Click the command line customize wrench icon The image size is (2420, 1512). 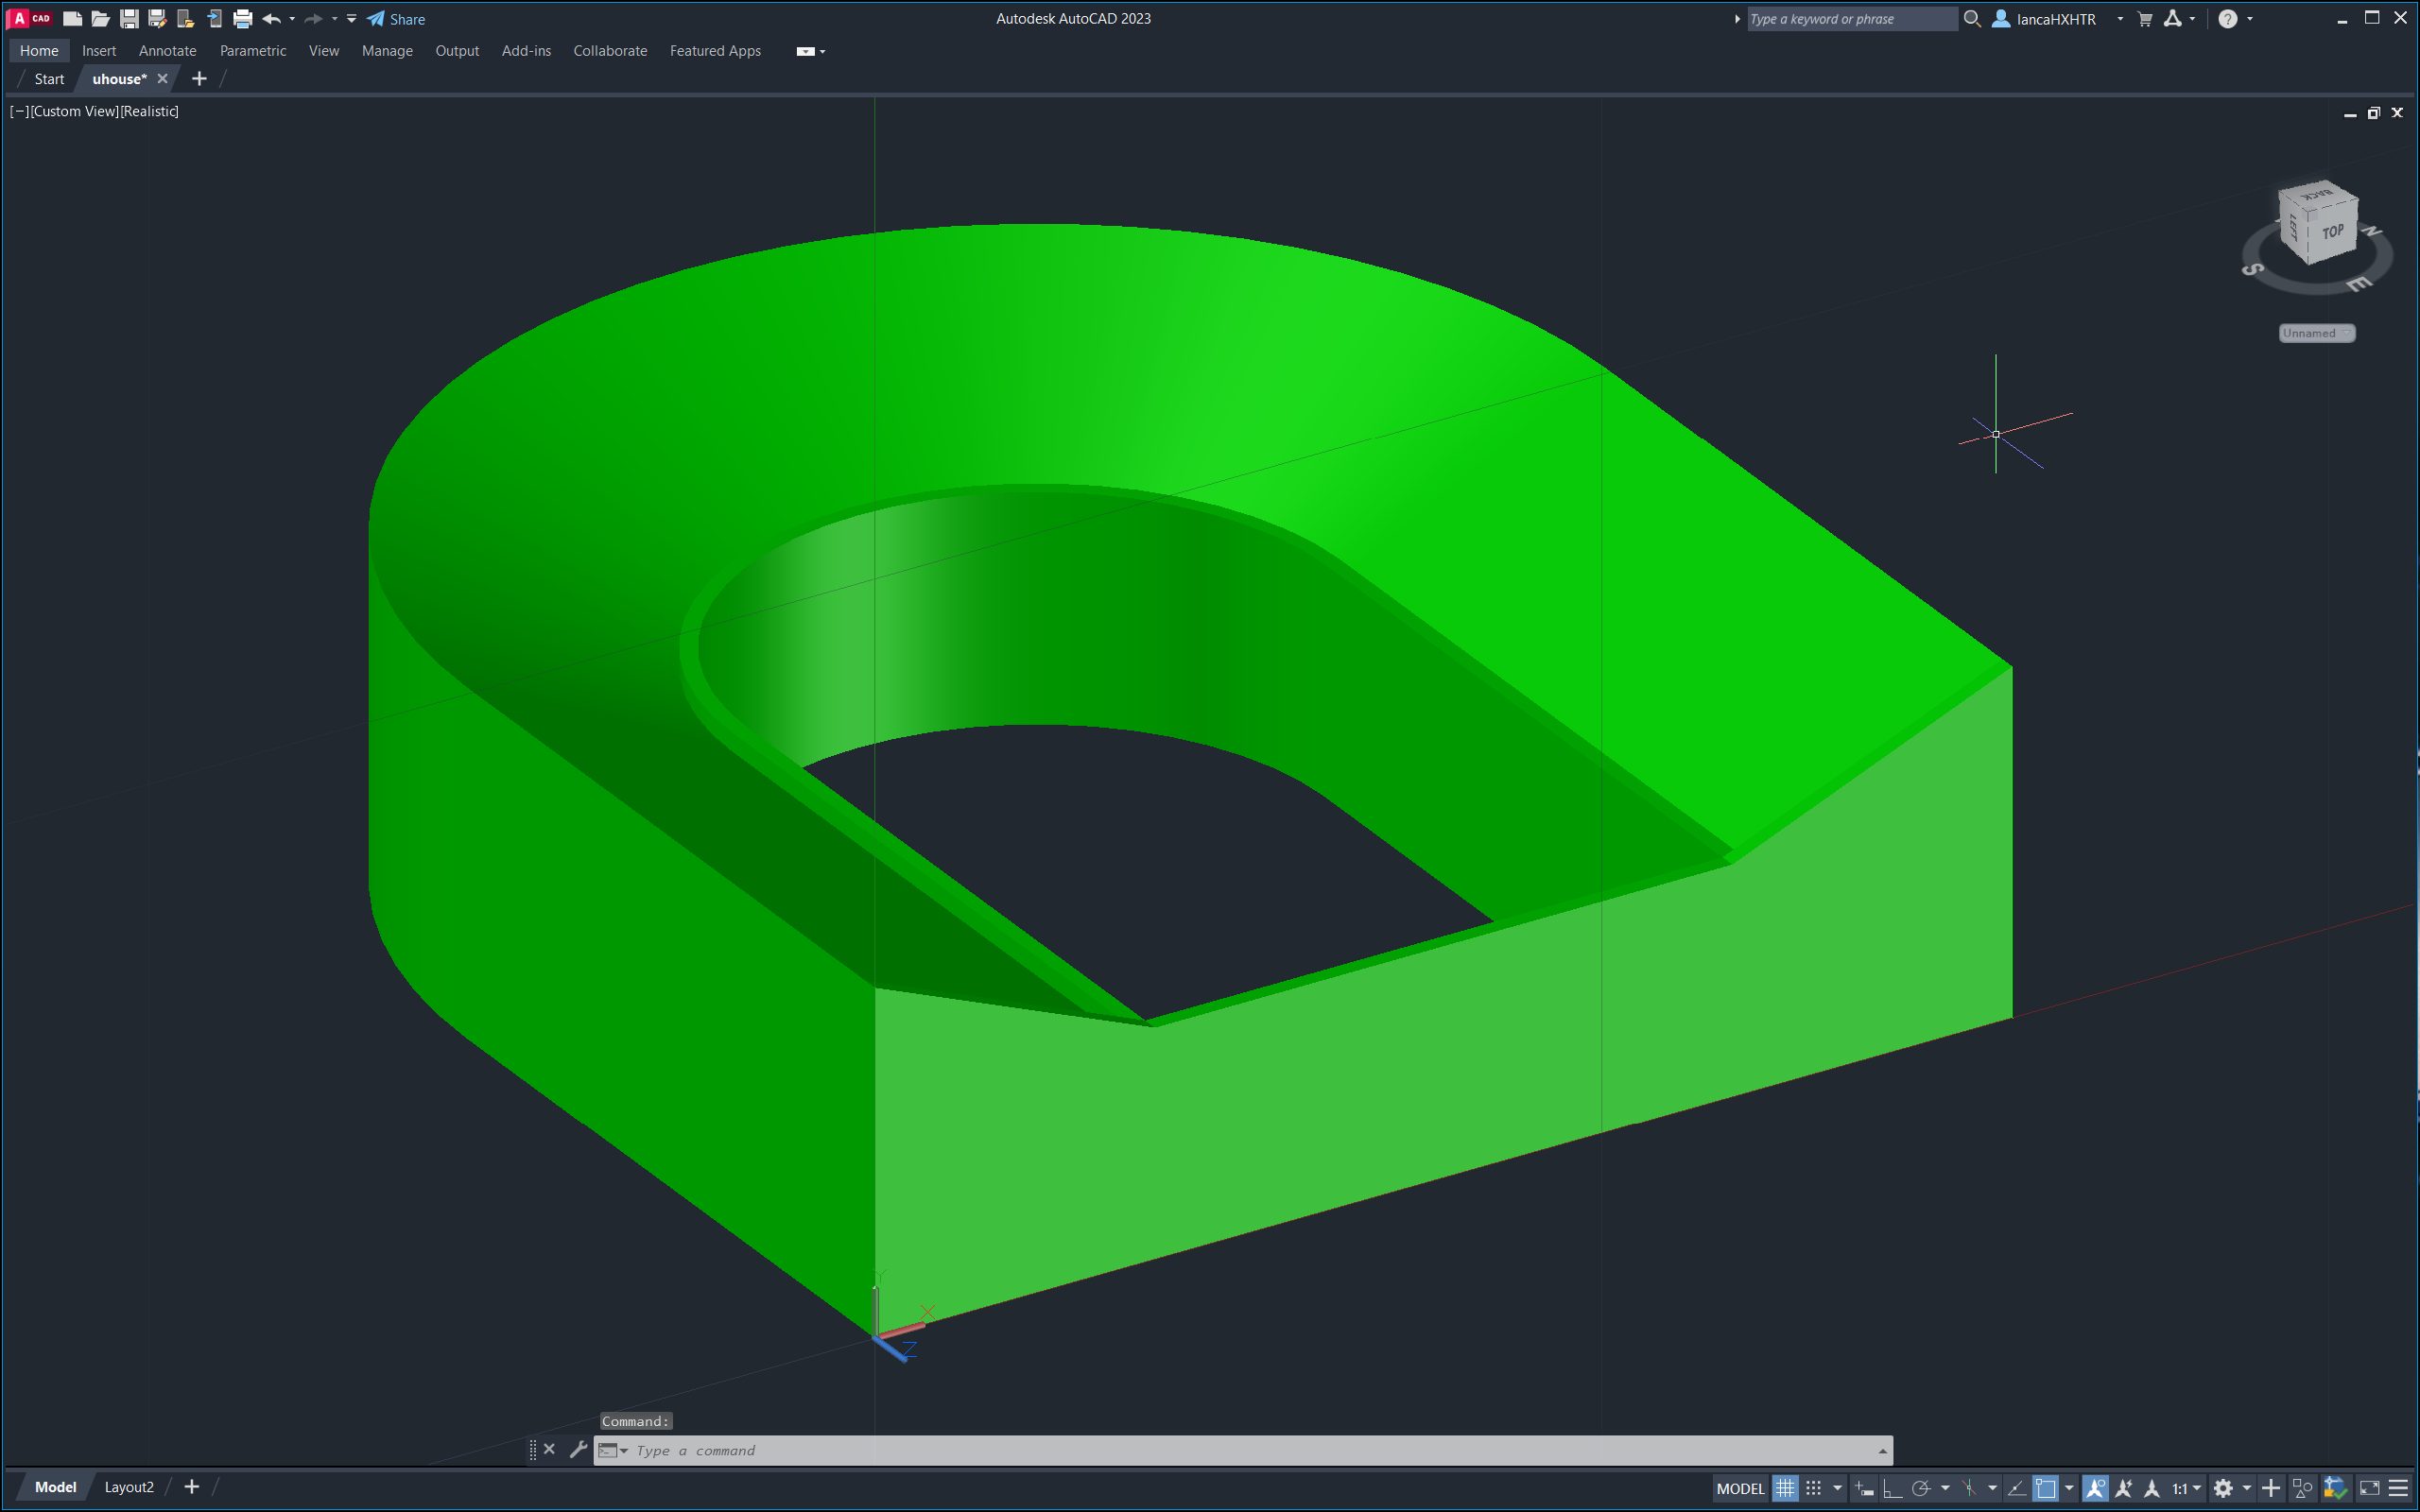click(x=578, y=1449)
